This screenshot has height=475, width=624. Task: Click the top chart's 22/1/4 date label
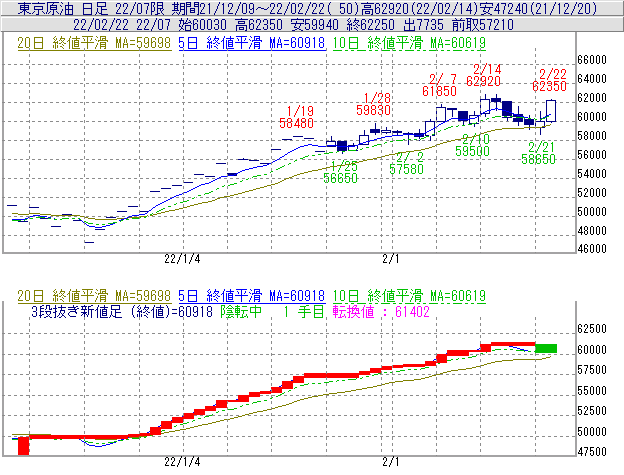(x=182, y=259)
